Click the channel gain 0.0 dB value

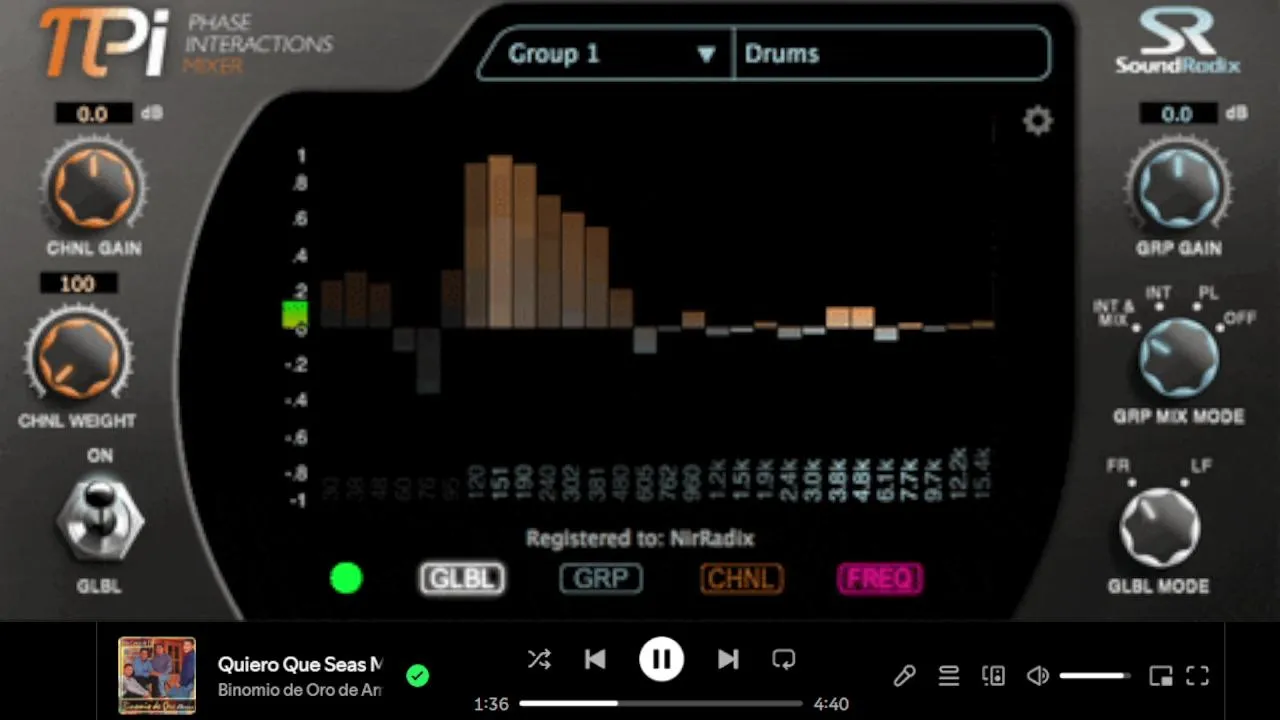pyautogui.click(x=92, y=114)
